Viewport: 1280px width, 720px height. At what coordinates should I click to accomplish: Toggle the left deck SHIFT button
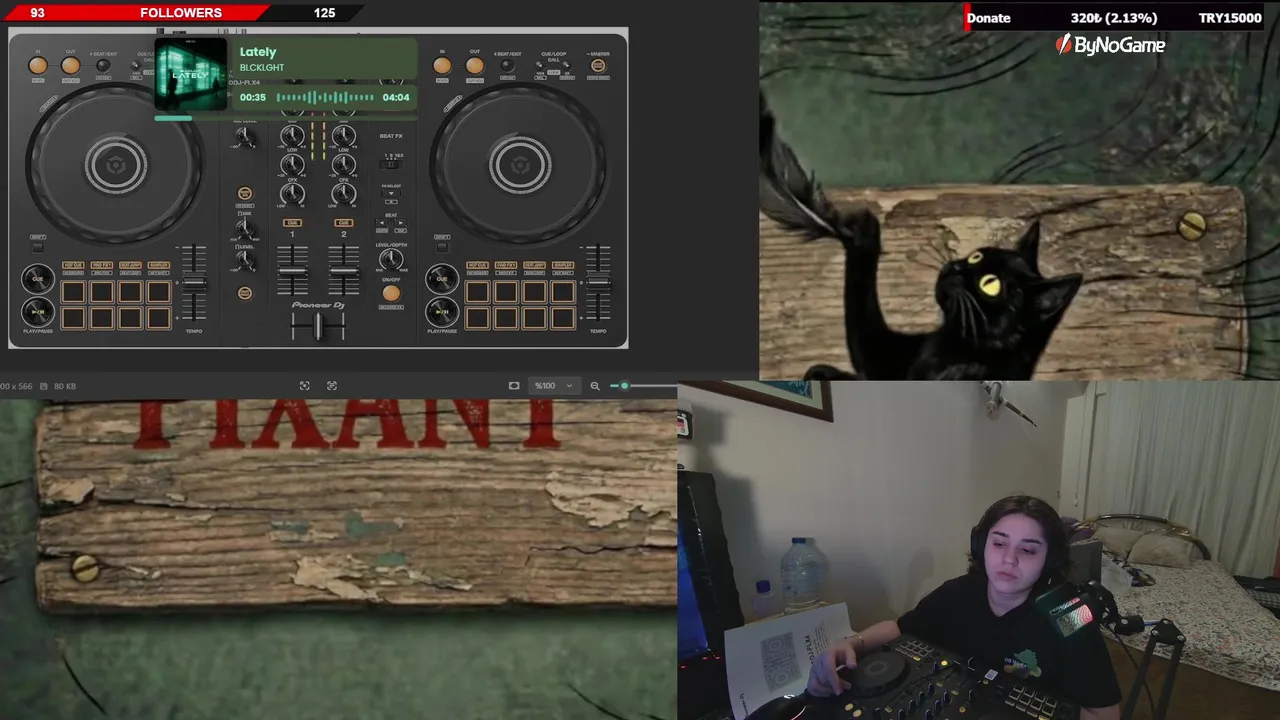tap(38, 246)
